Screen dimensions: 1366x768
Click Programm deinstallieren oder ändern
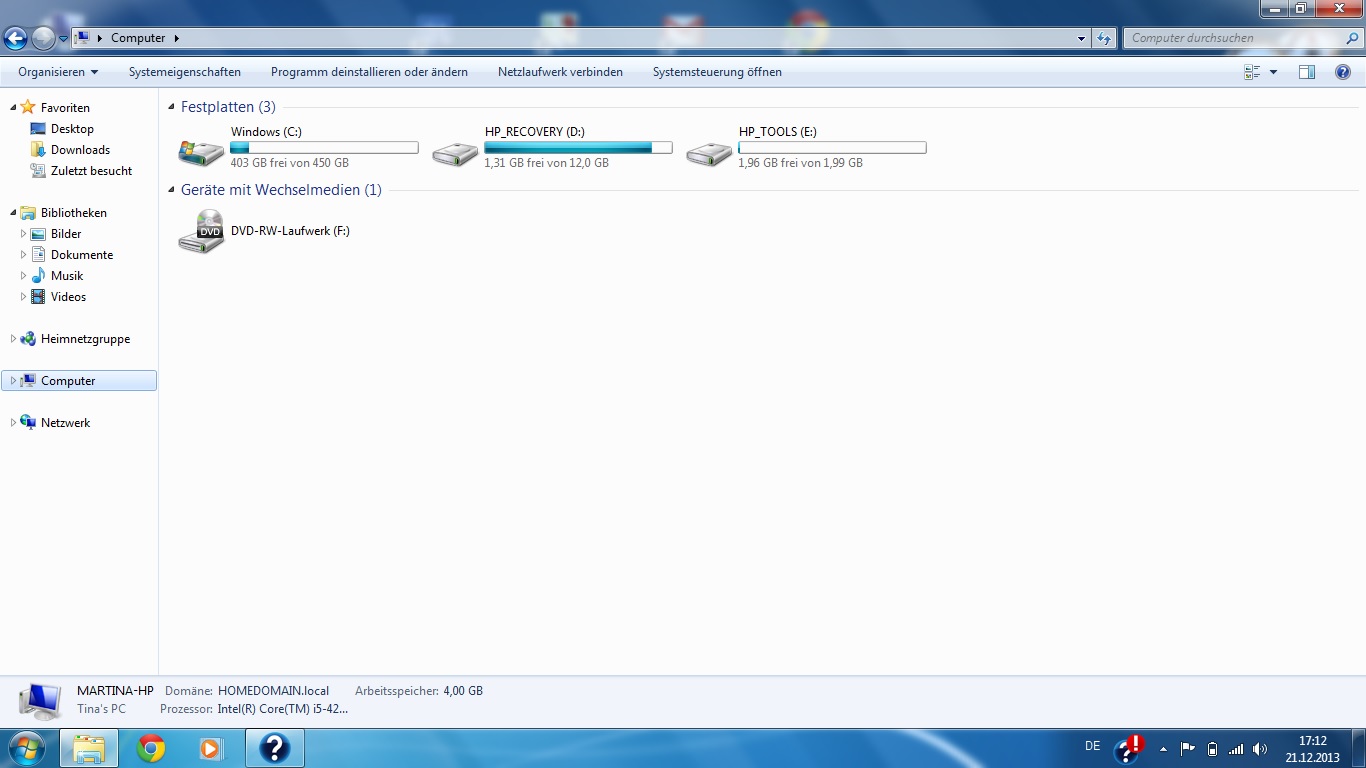tap(369, 72)
